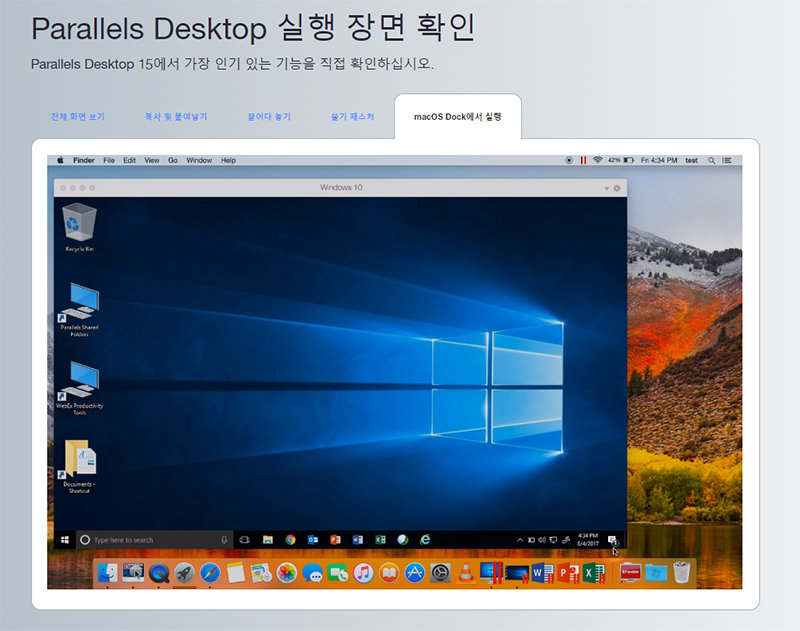800x631 pixels.
Task: Select the Recycle Bin desktop icon
Action: click(x=79, y=227)
